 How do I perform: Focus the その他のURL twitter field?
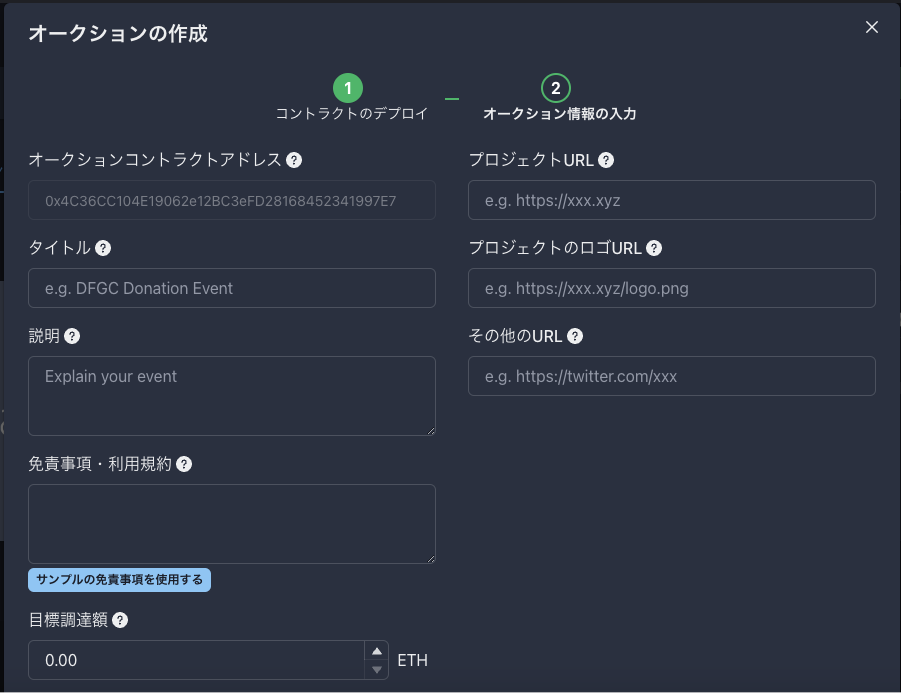672,376
